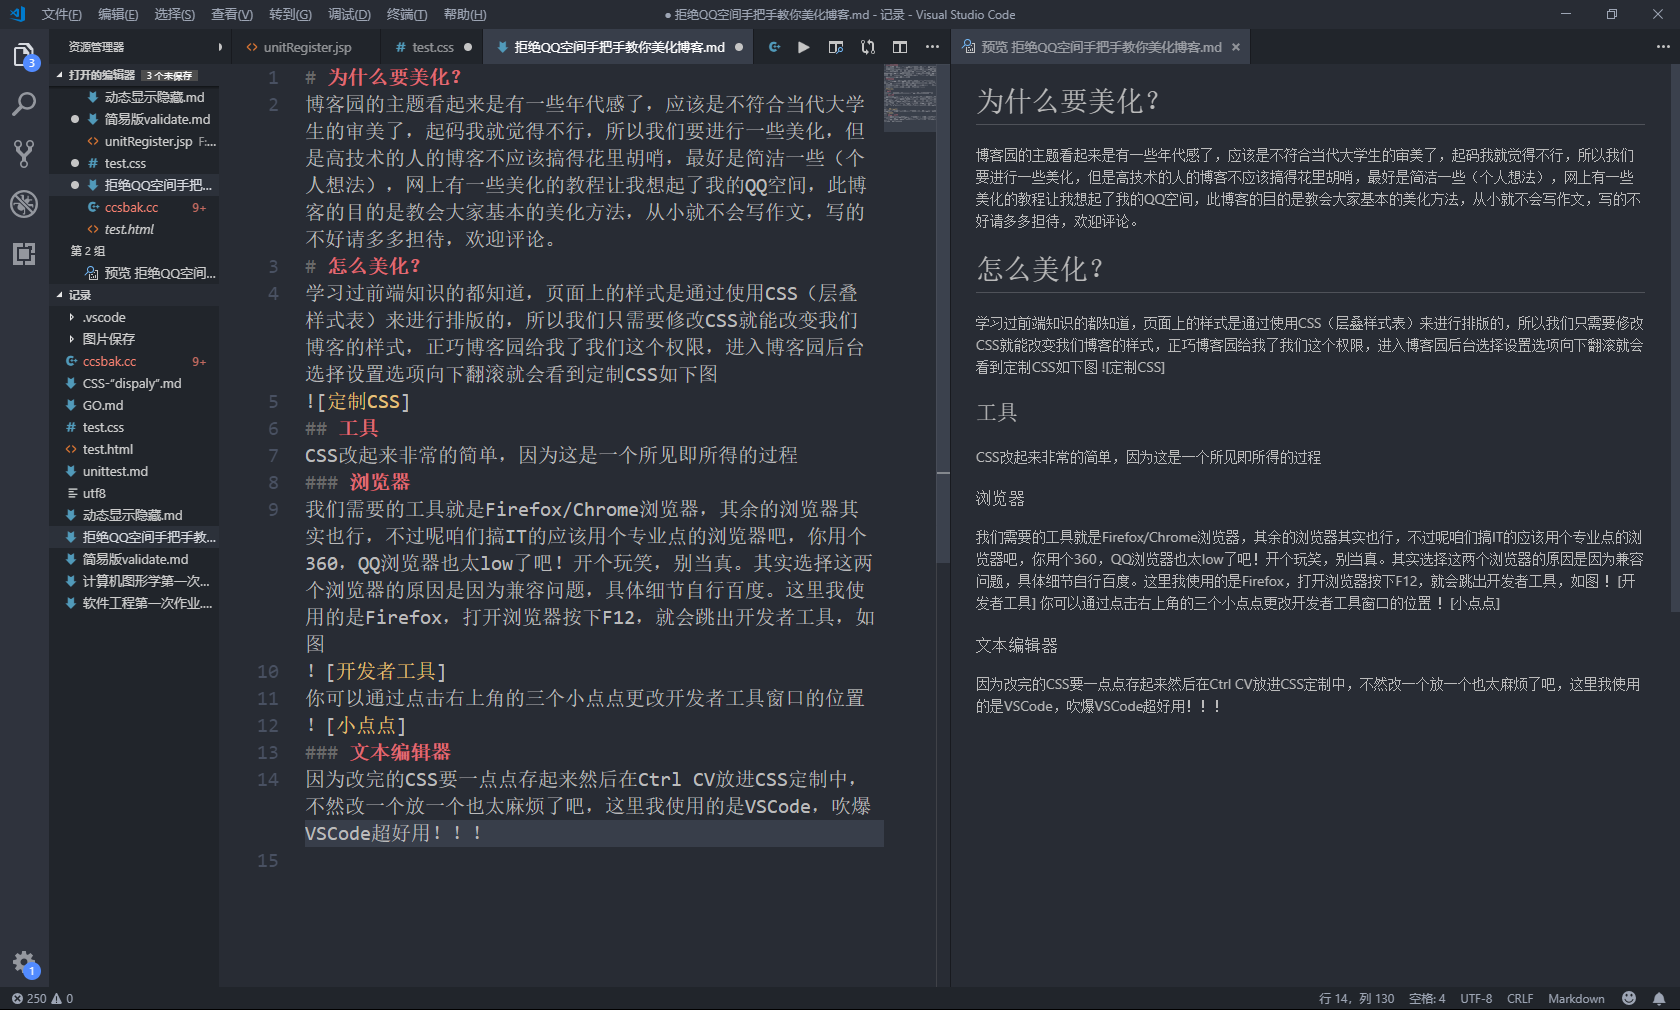Screen dimensions: 1680x1010
Task: Open the 文件(F) menu
Action: [62, 14]
